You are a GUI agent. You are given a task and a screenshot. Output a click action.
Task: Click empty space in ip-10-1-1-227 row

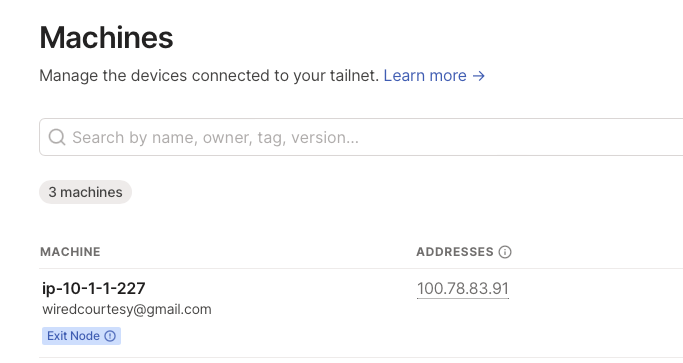305,313
